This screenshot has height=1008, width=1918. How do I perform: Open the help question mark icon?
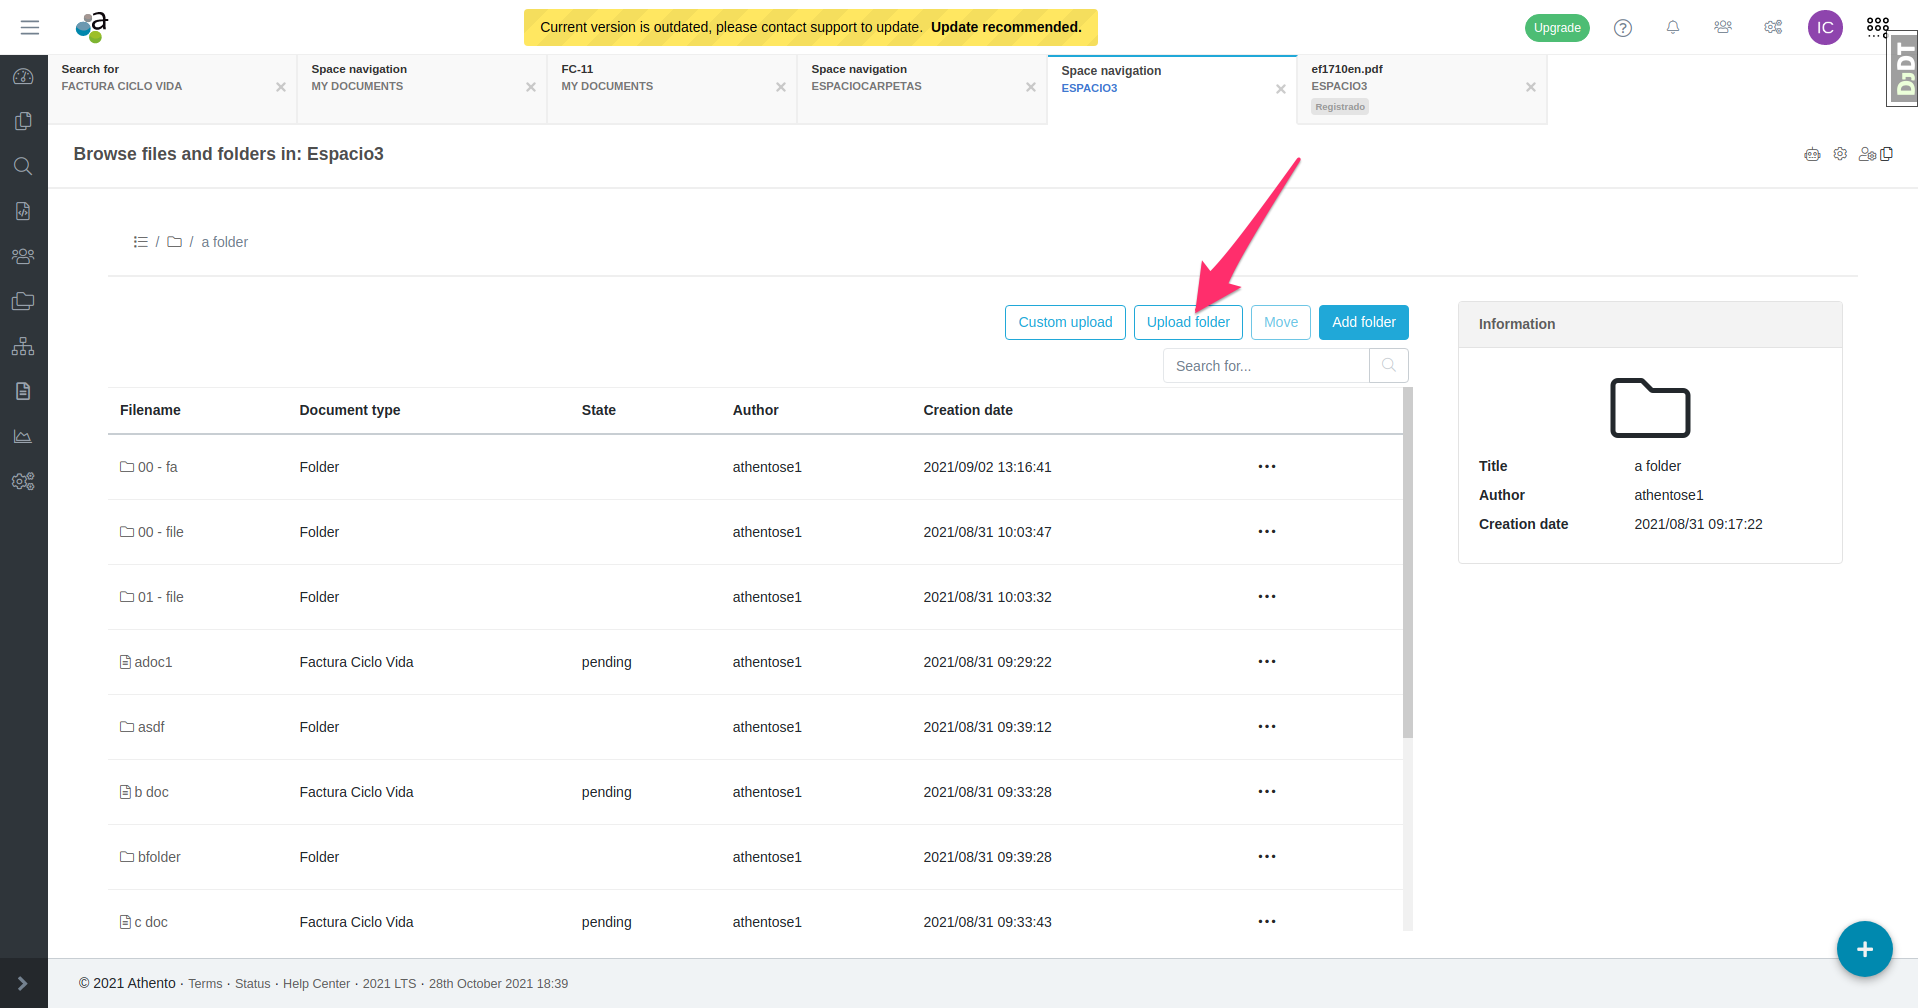point(1623,28)
